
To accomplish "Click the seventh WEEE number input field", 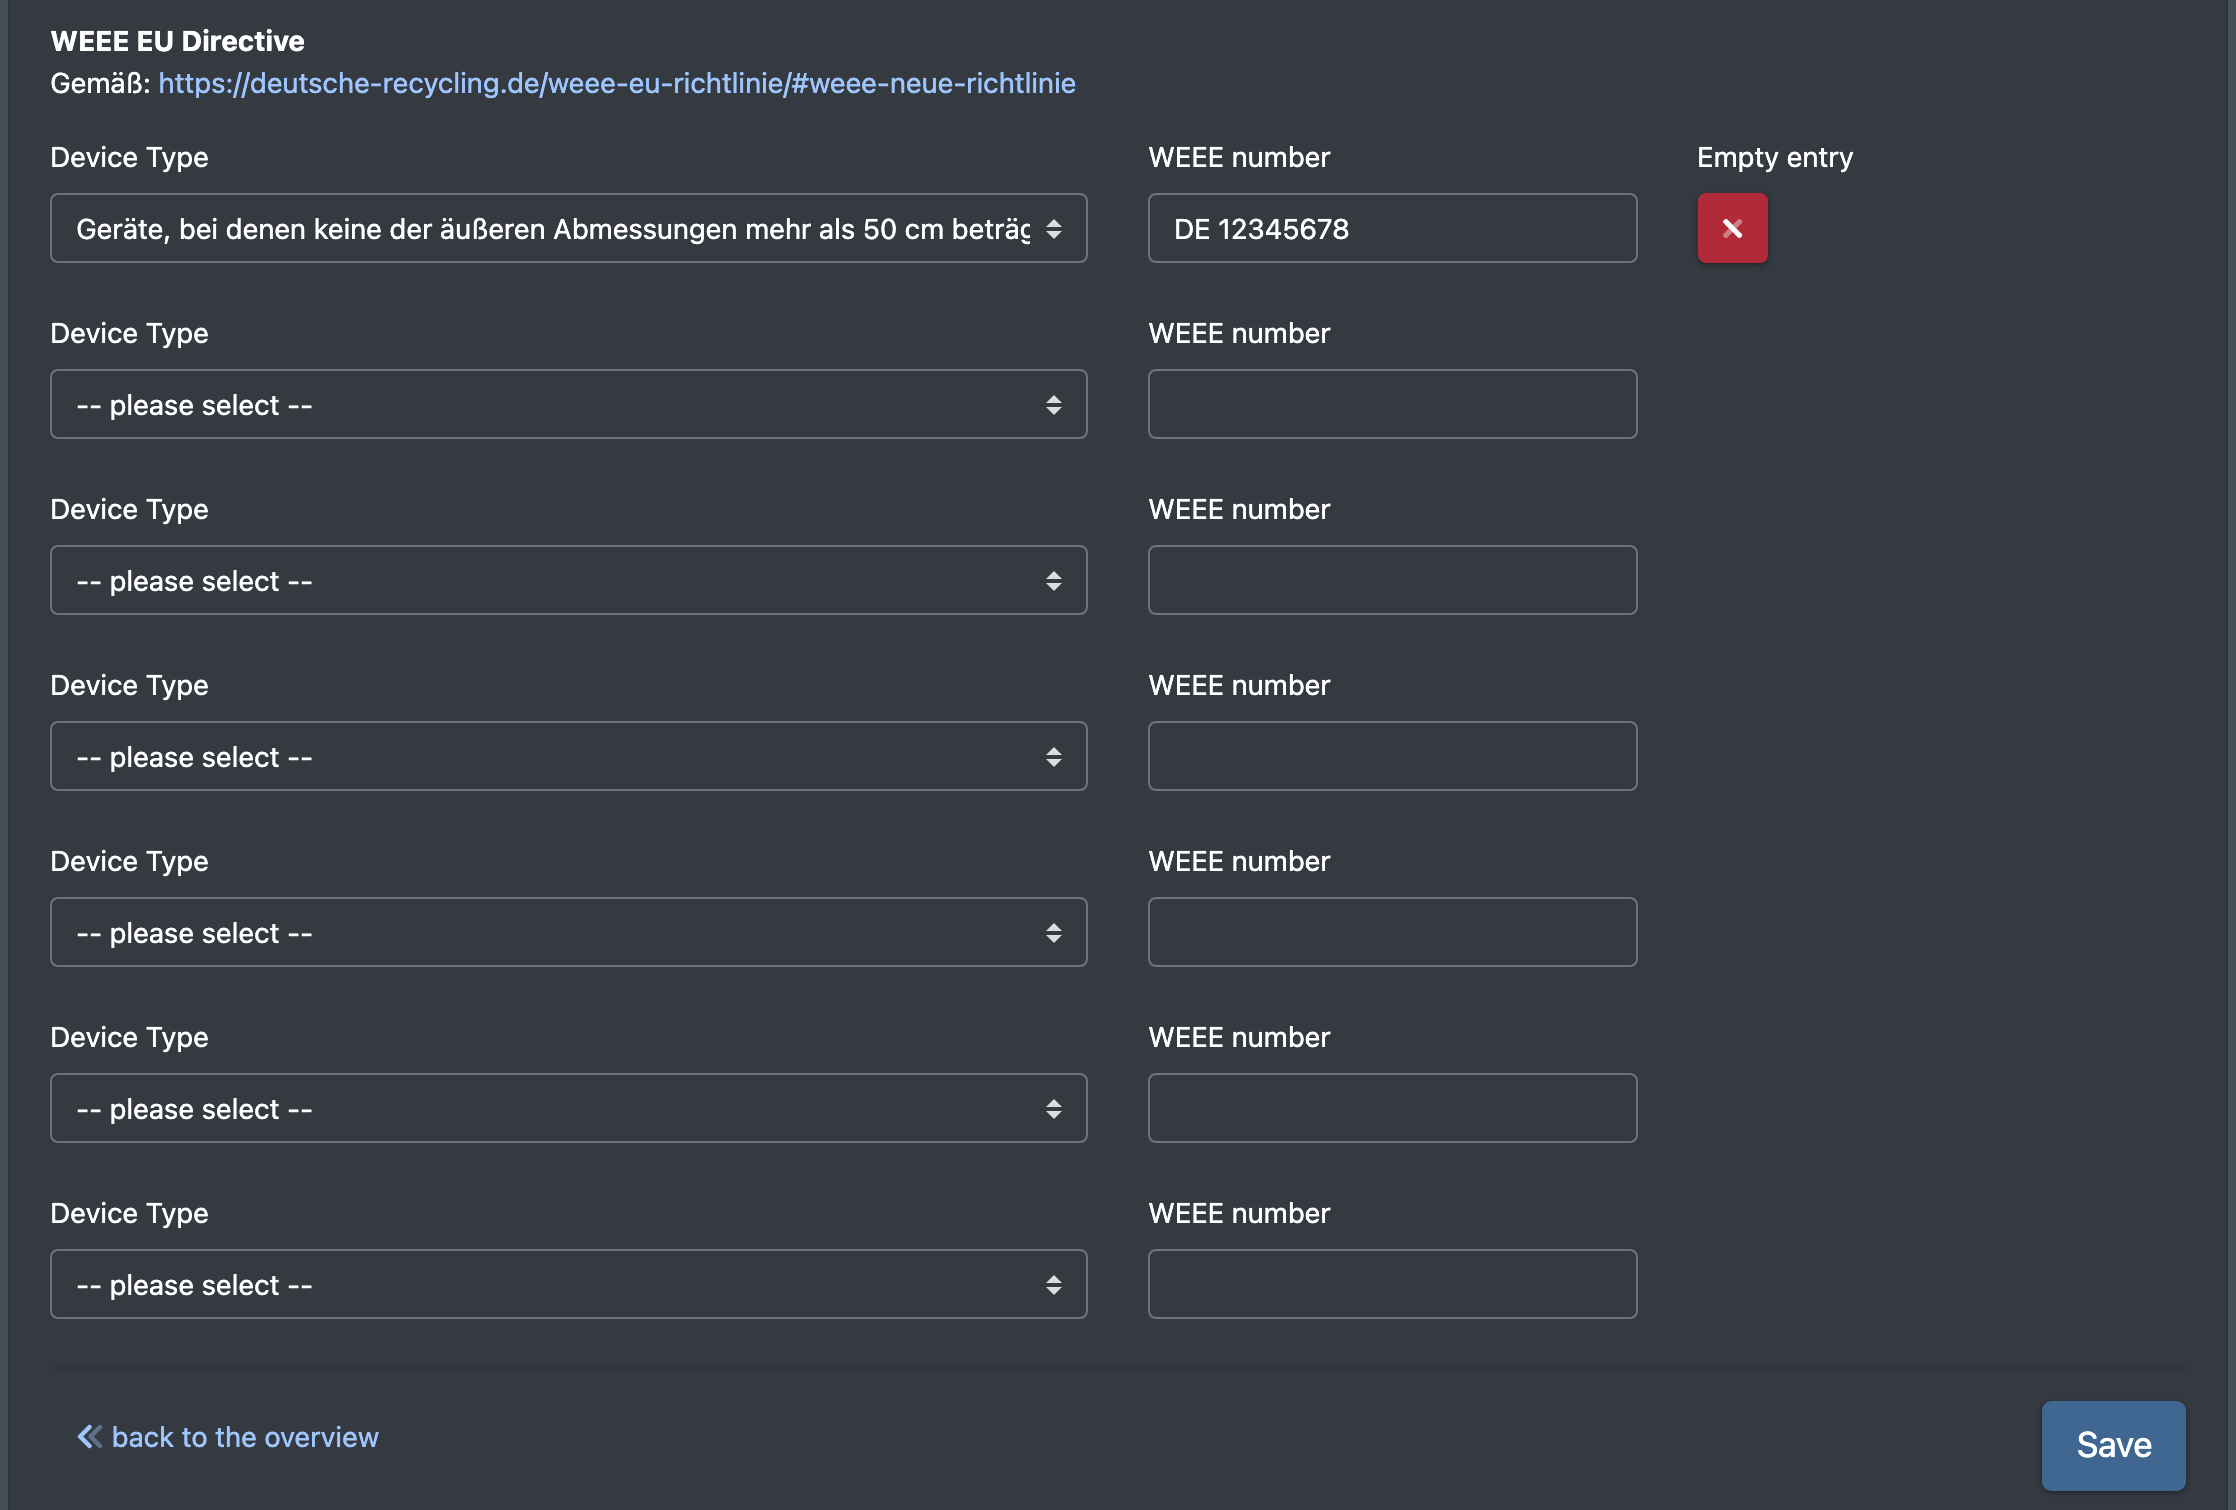I will tap(1392, 1284).
